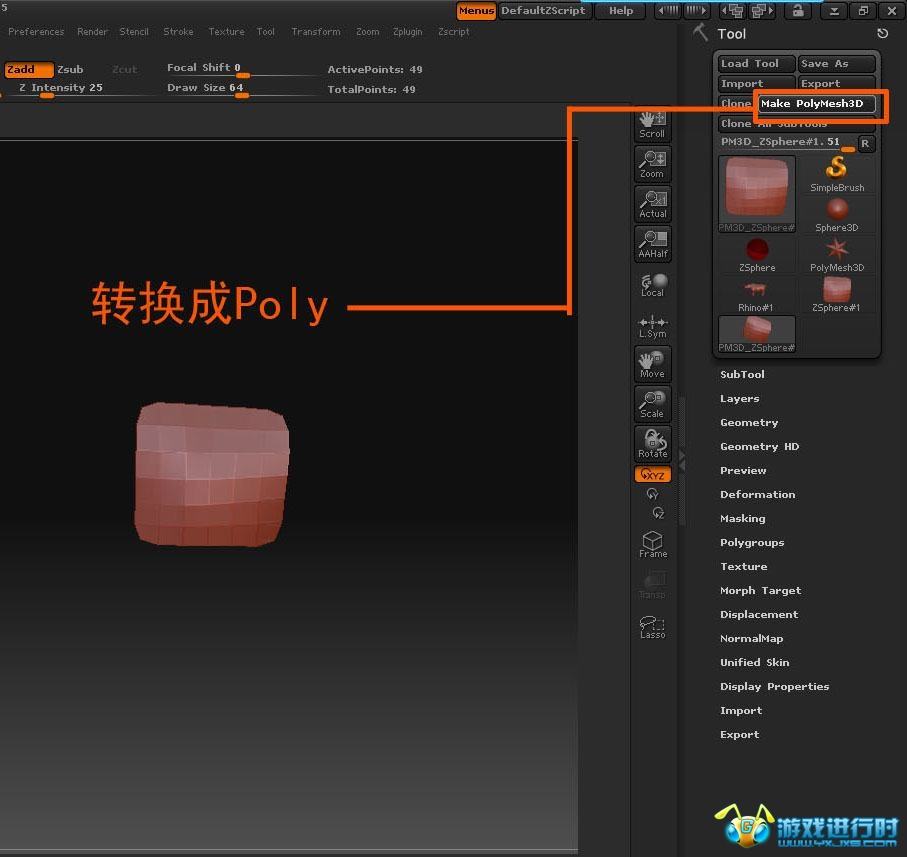Open the Stroke menu
907x857 pixels.
tap(178, 32)
